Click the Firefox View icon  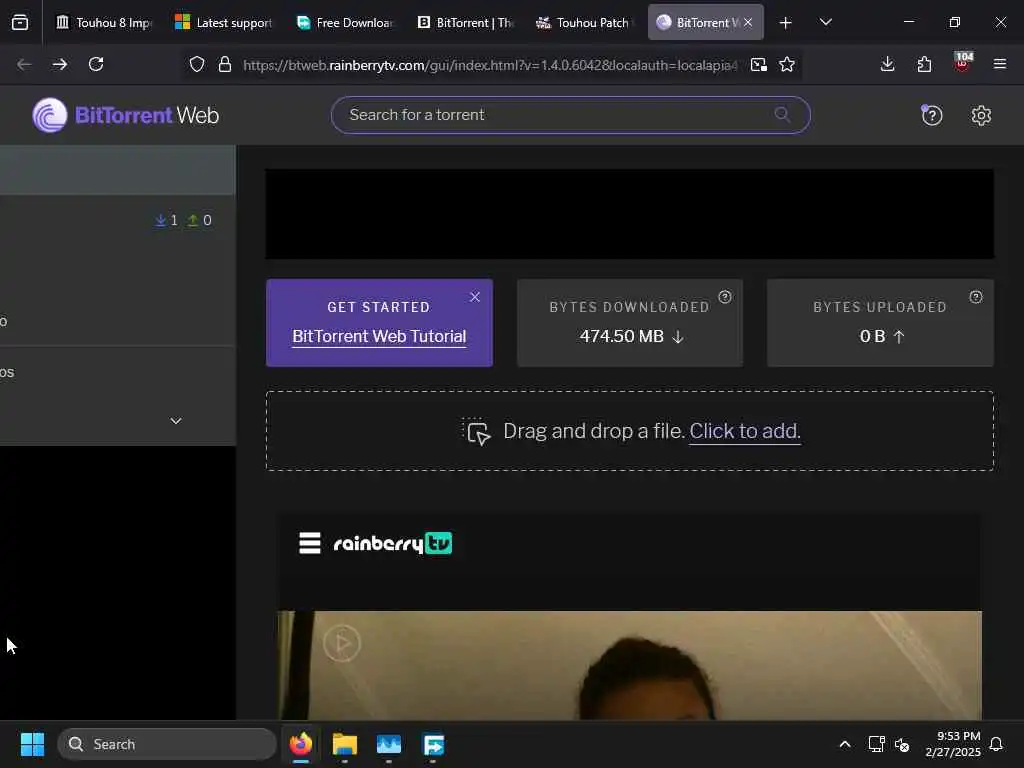(20, 22)
